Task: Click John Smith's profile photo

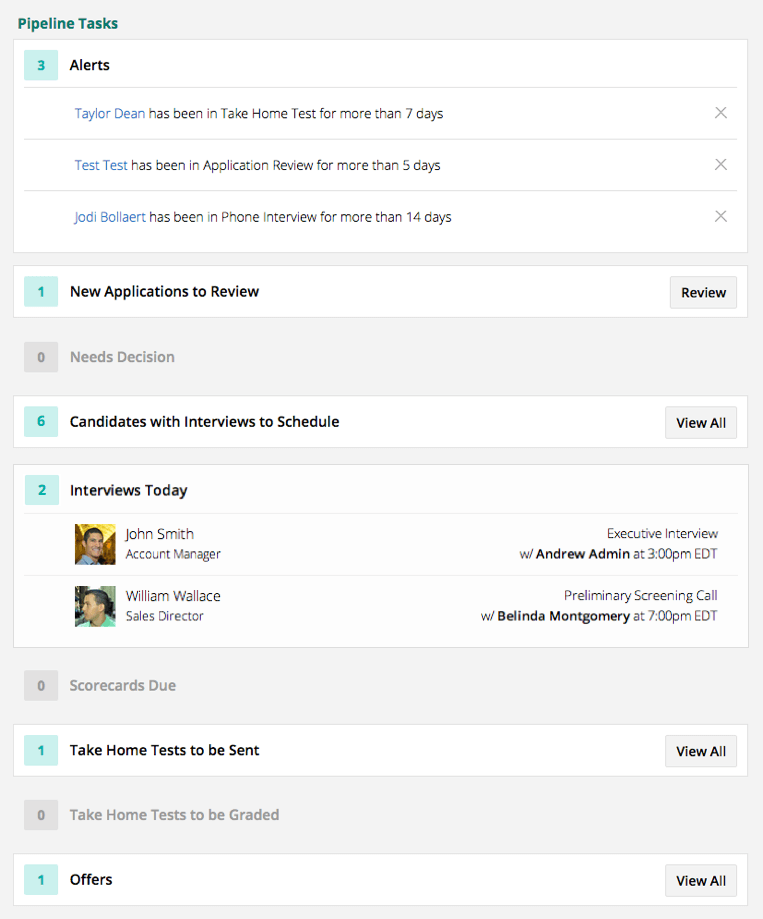Action: click(x=95, y=544)
